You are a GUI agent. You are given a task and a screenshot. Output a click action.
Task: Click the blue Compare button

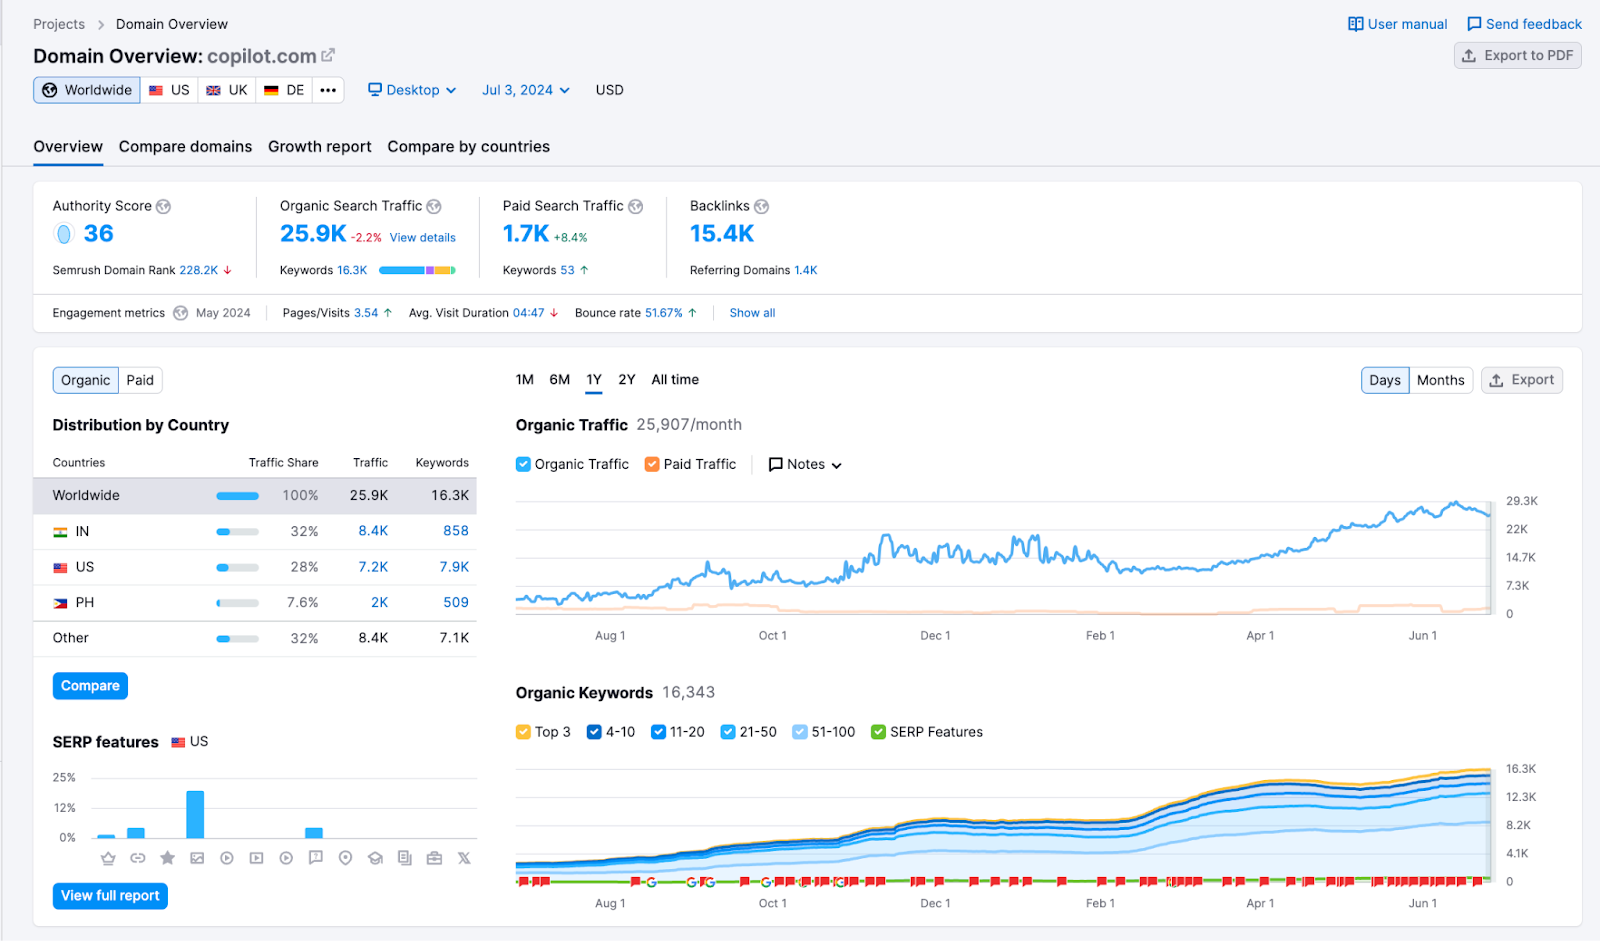click(x=90, y=686)
